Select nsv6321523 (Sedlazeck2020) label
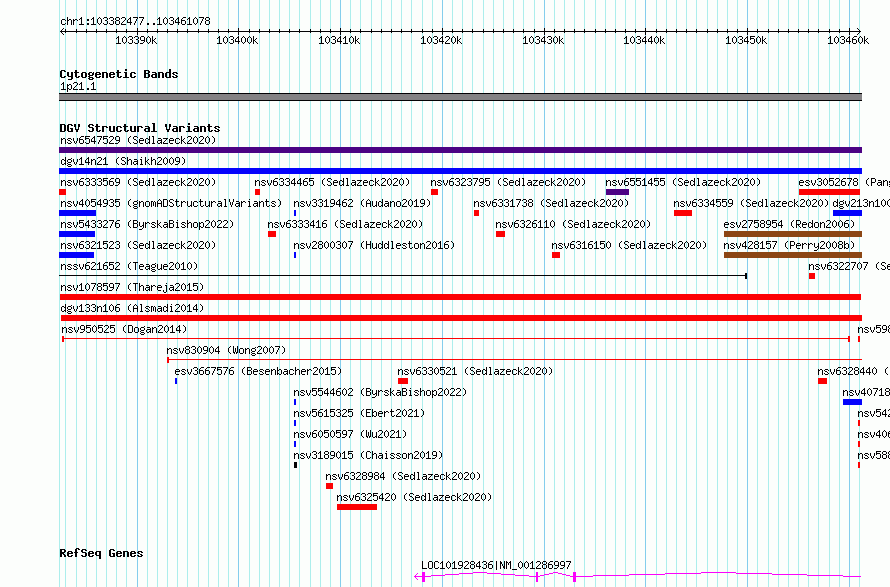Image resolution: width=890 pixels, height=587 pixels. point(138,245)
